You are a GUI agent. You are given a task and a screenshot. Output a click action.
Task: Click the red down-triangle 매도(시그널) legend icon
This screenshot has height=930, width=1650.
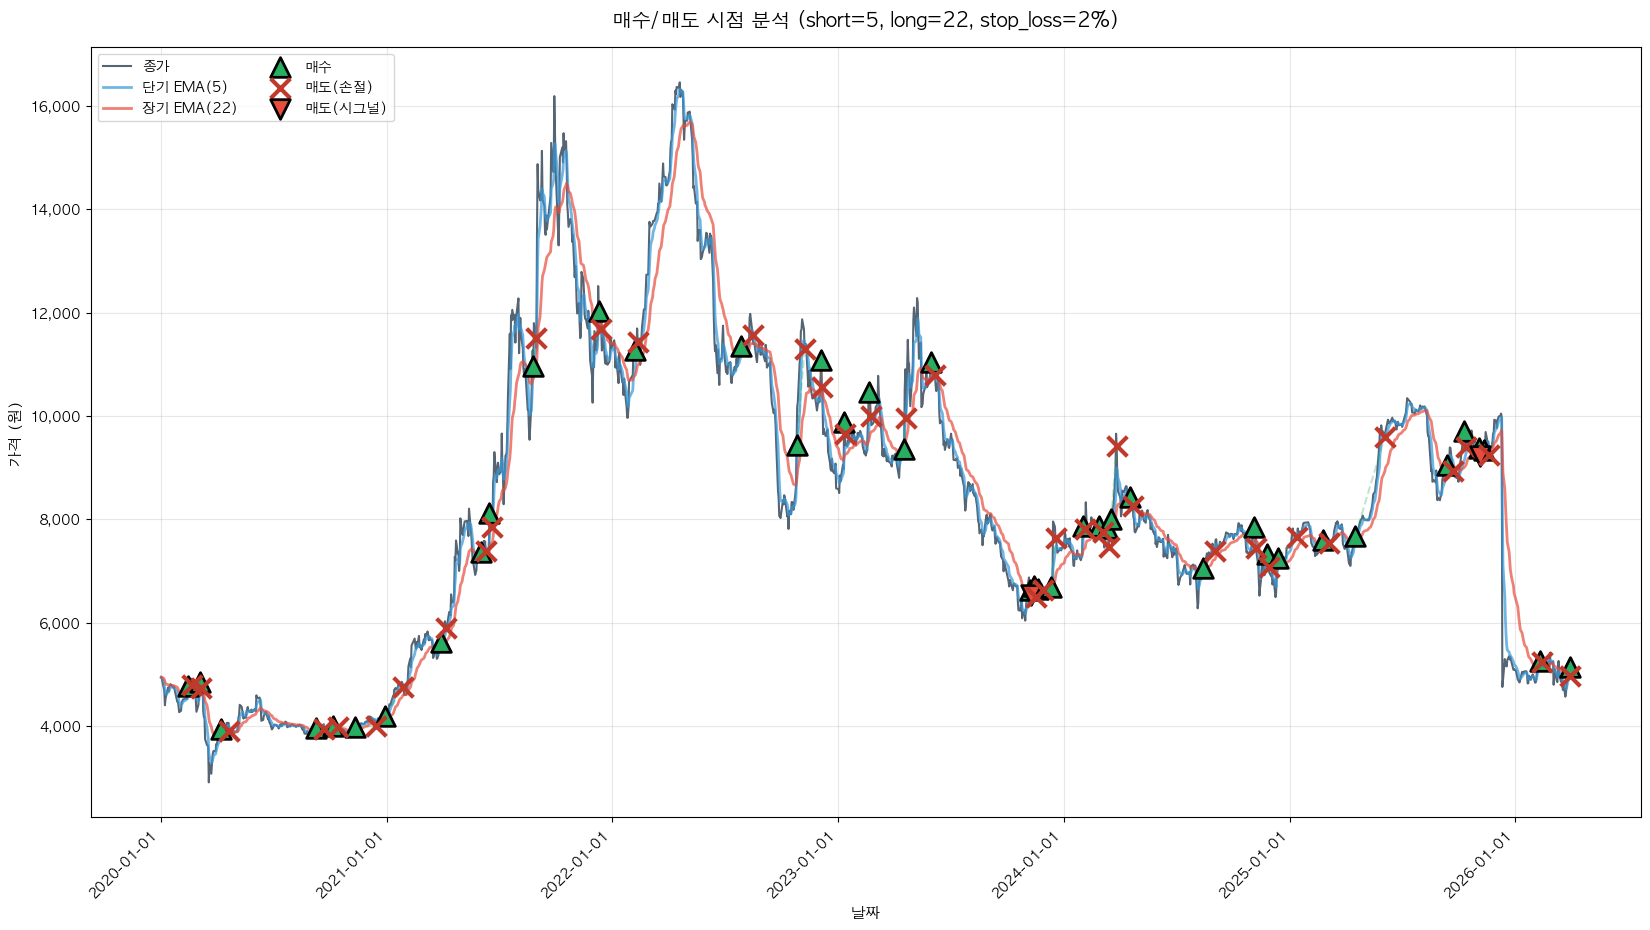click(x=280, y=108)
